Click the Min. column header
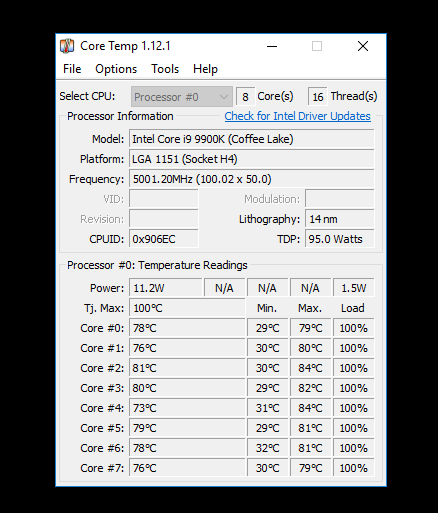438x513 pixels. click(267, 308)
